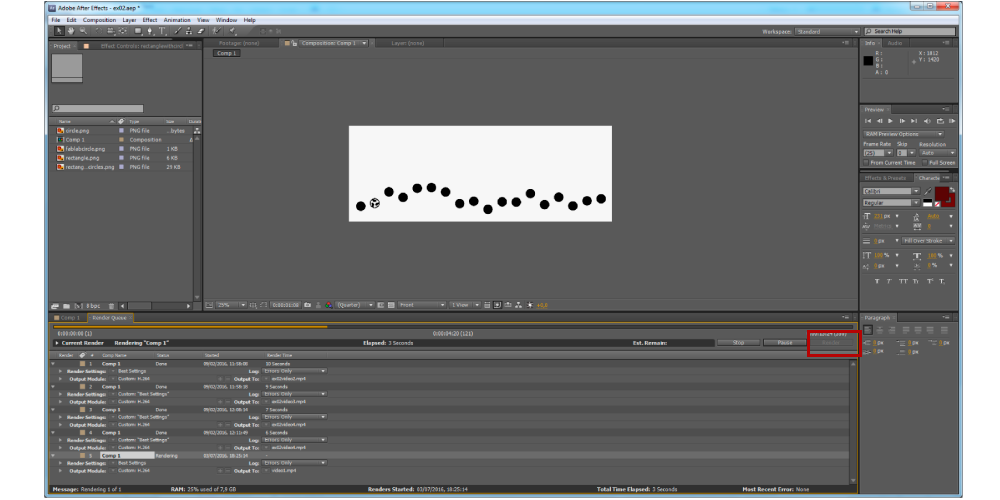
Task: Toggle the audio mute icon in Preview panel
Action: pos(927,121)
